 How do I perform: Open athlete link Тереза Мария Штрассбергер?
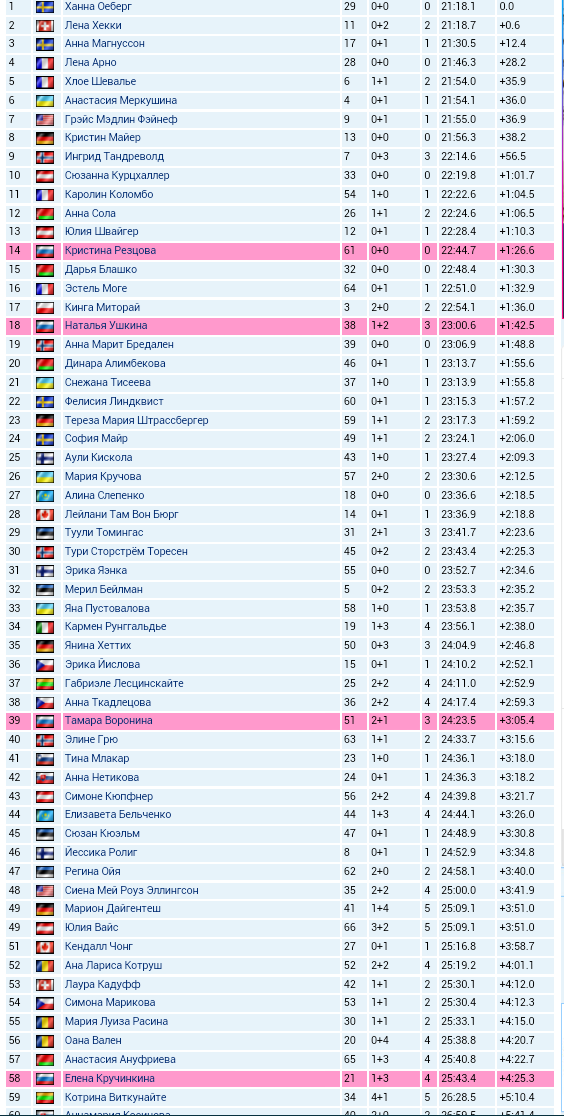(136, 420)
